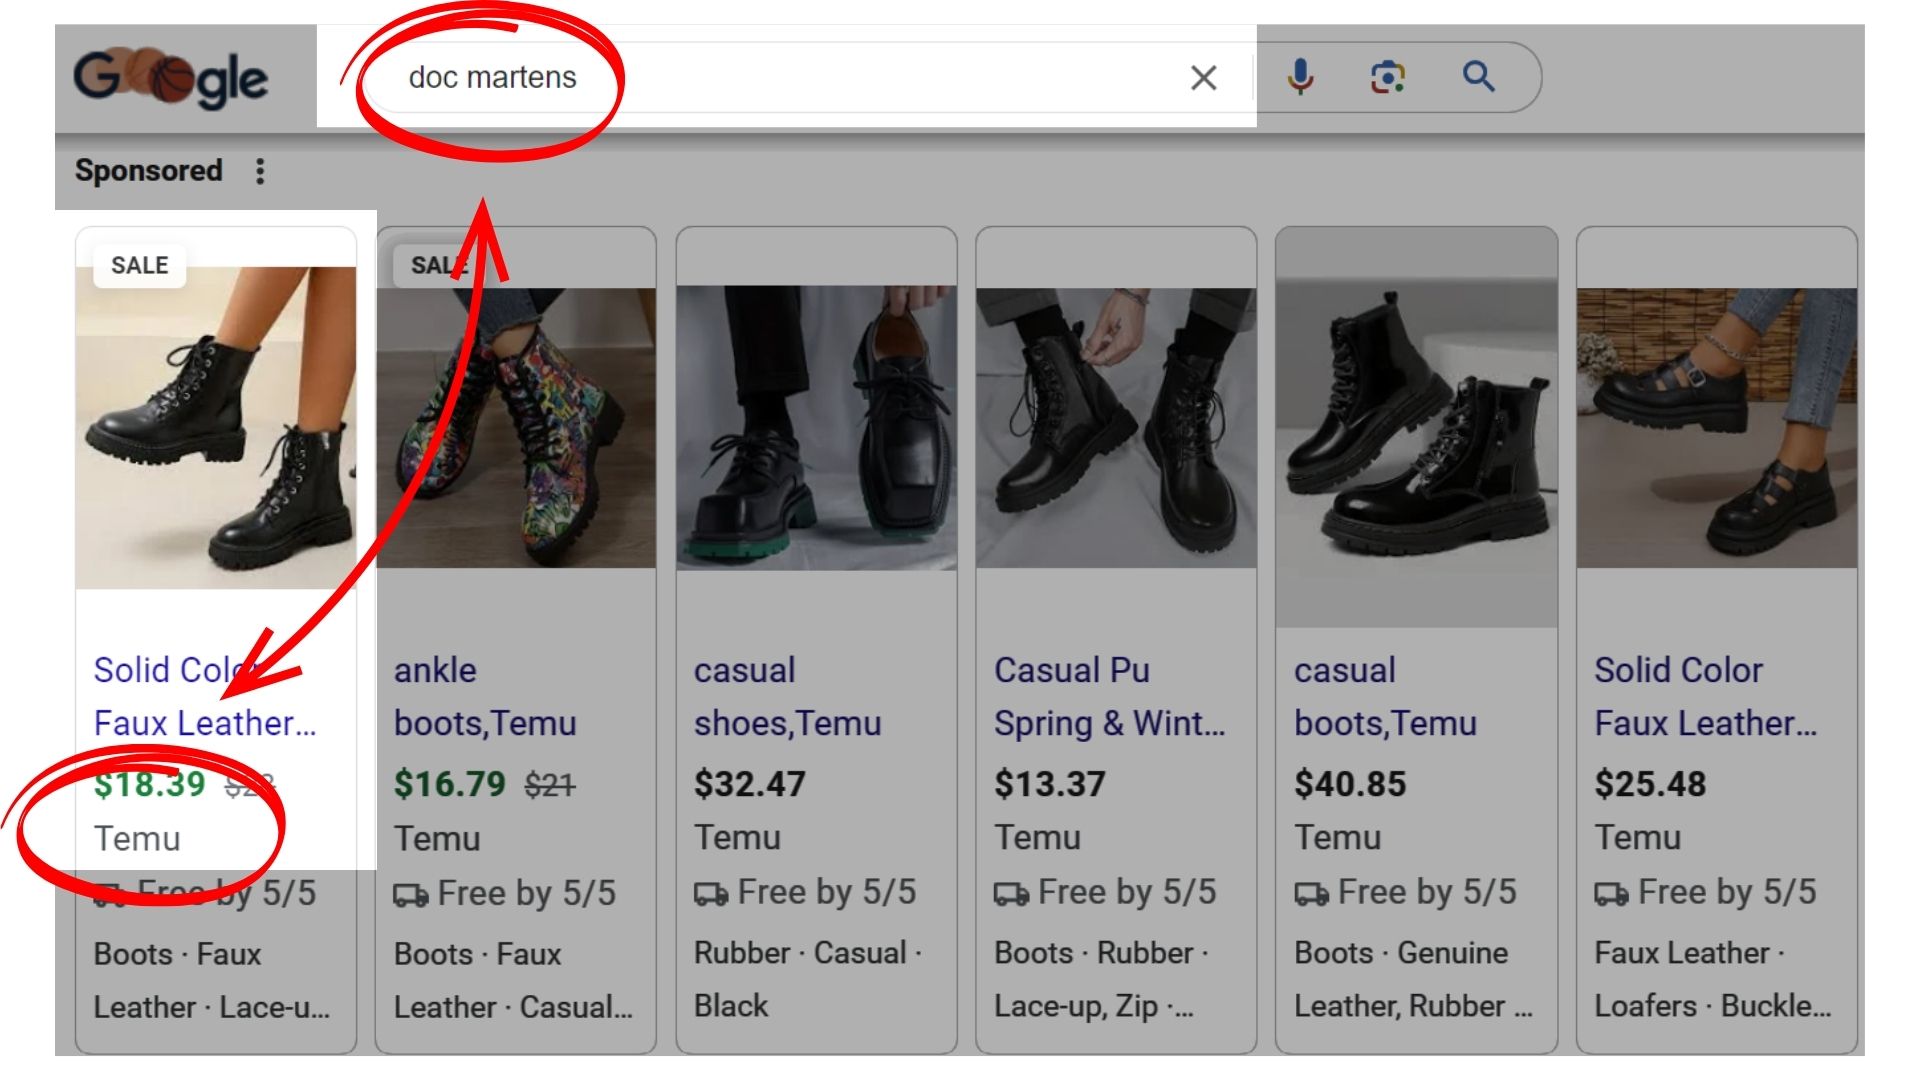1920x1080 pixels.
Task: Clear the search box with X
Action: pyautogui.click(x=1203, y=78)
